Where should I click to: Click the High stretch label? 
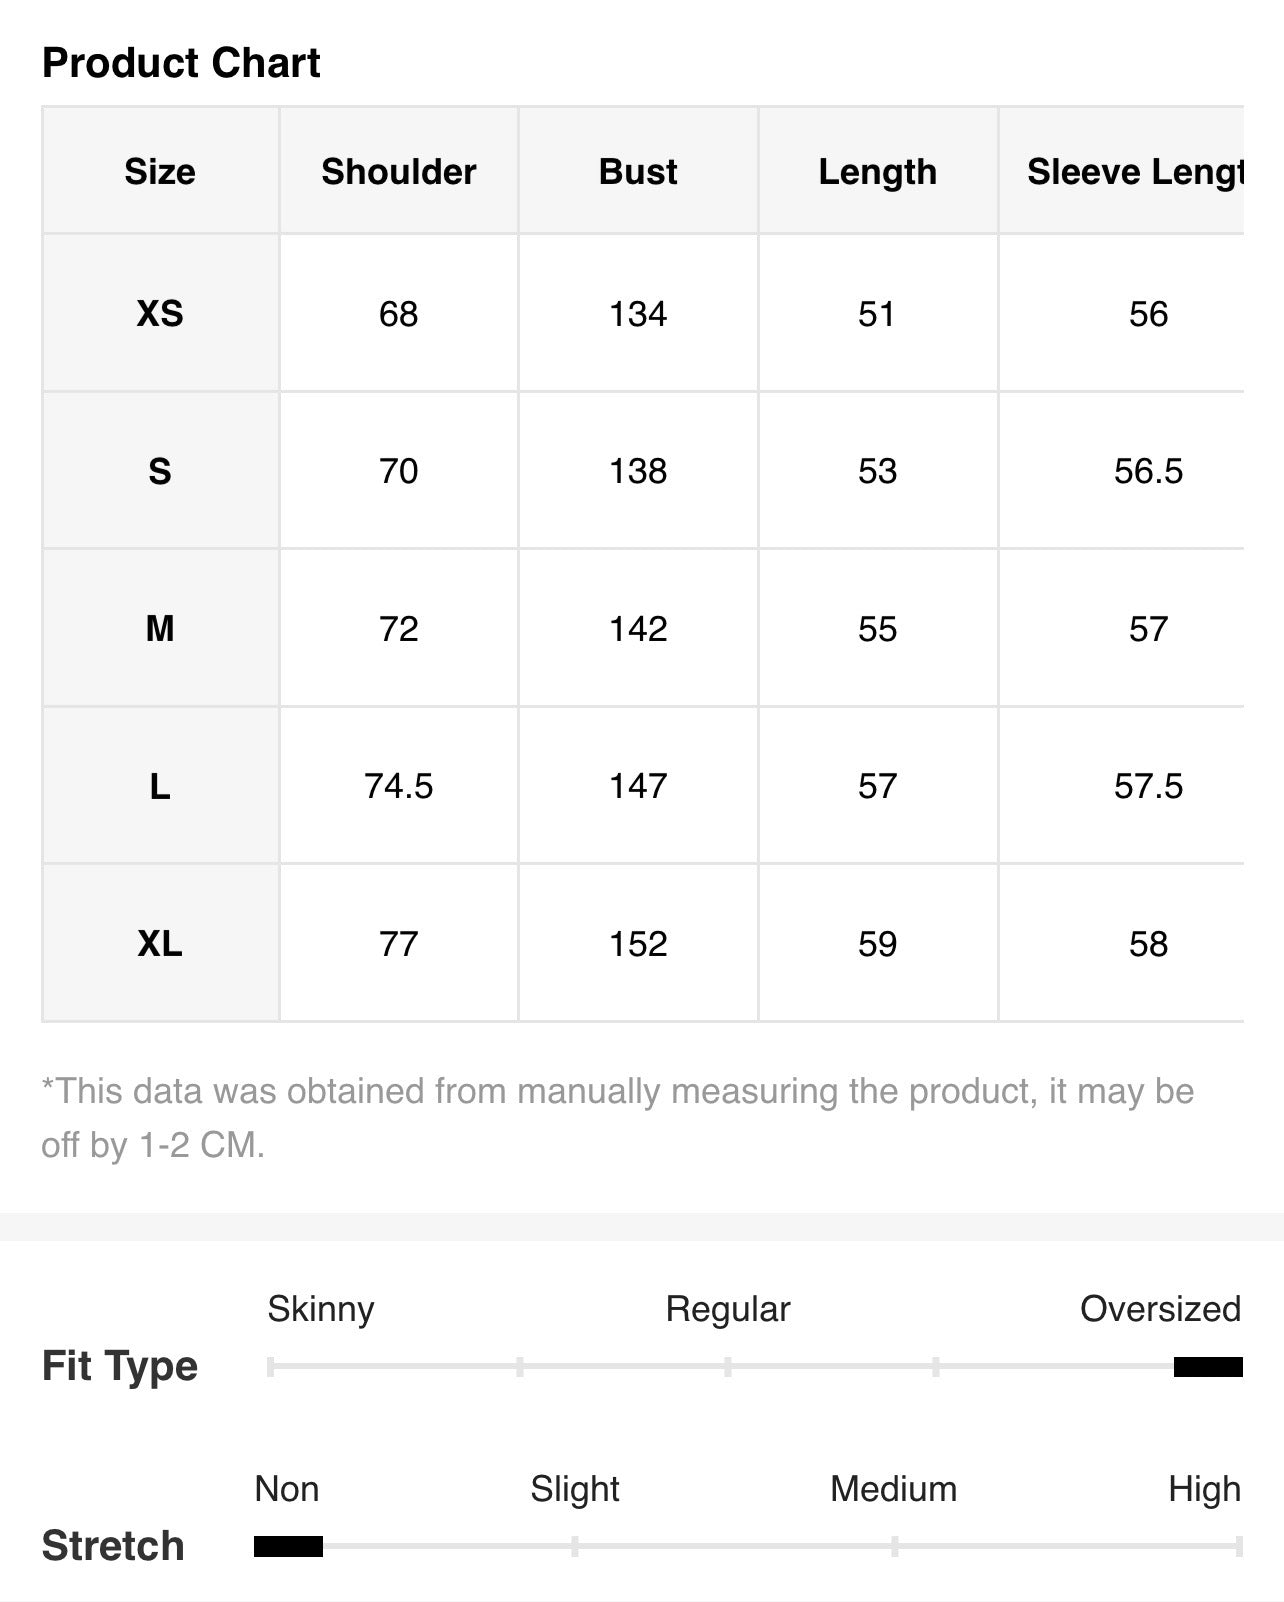(x=1204, y=1489)
